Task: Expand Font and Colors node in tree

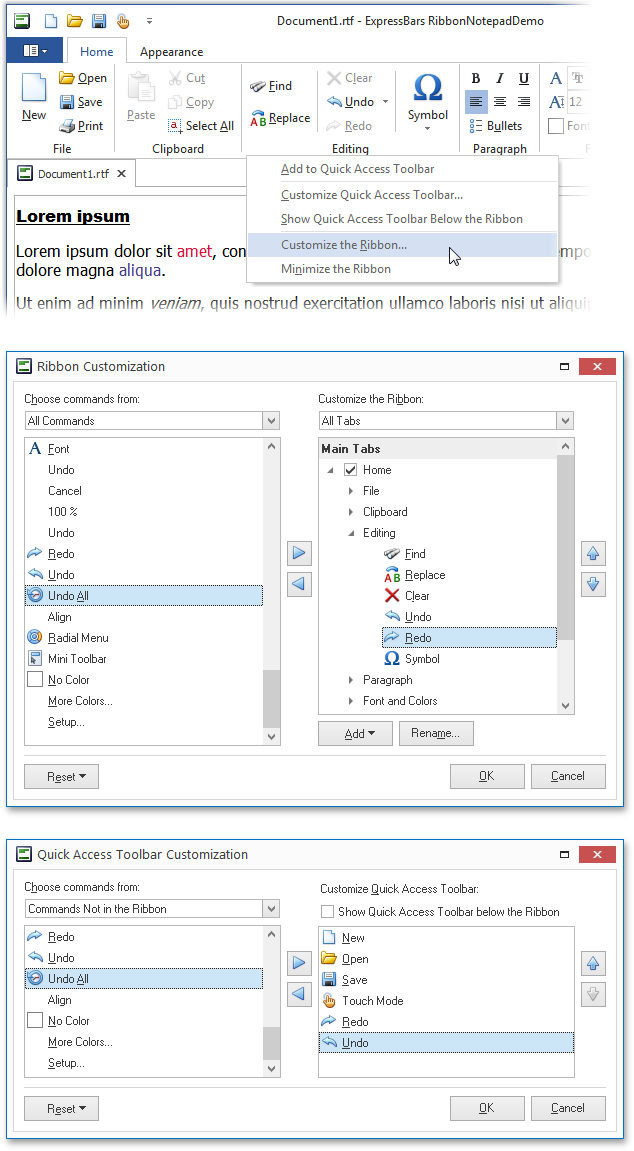Action: [351, 701]
